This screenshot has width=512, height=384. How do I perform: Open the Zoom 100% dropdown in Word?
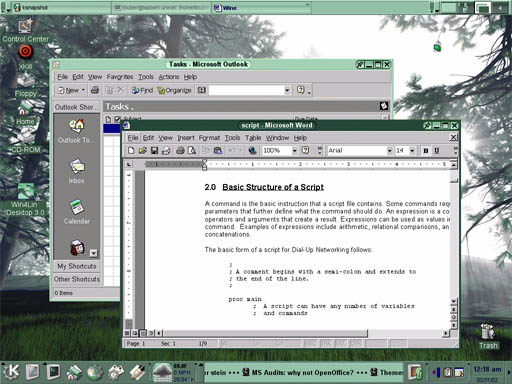[x=295, y=151]
